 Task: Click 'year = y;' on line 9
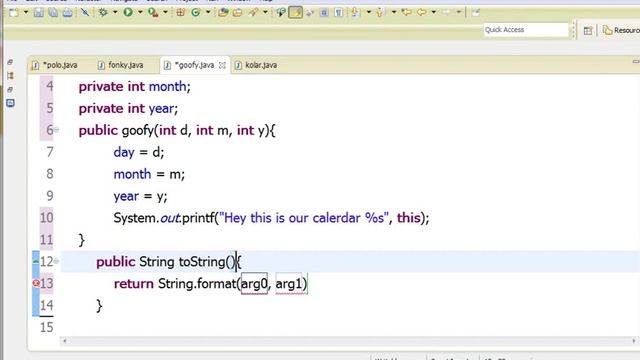pyautogui.click(x=140, y=196)
